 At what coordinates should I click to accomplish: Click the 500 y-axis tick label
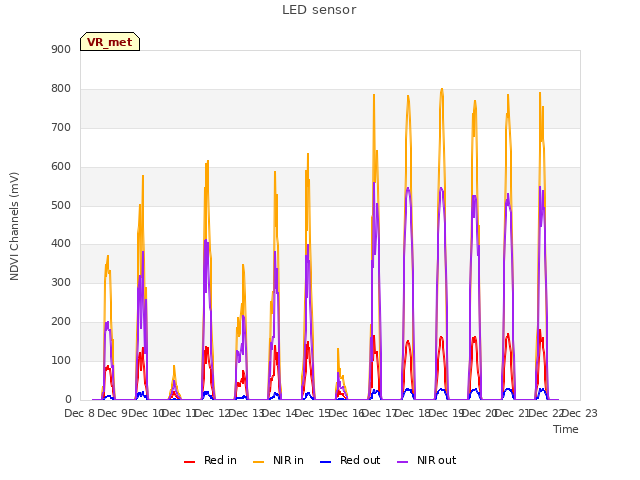[x=61, y=205]
